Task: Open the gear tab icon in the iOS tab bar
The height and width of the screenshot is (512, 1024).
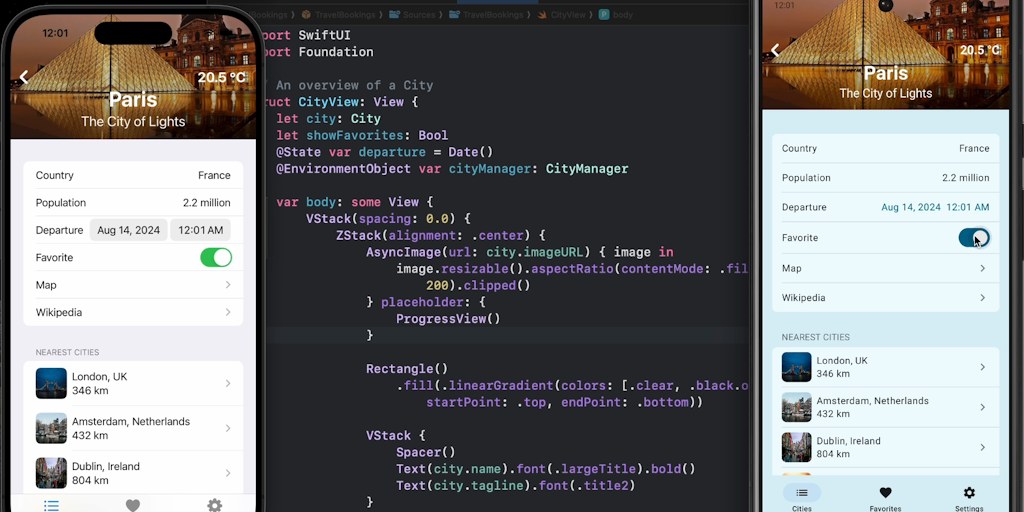Action: click(214, 505)
